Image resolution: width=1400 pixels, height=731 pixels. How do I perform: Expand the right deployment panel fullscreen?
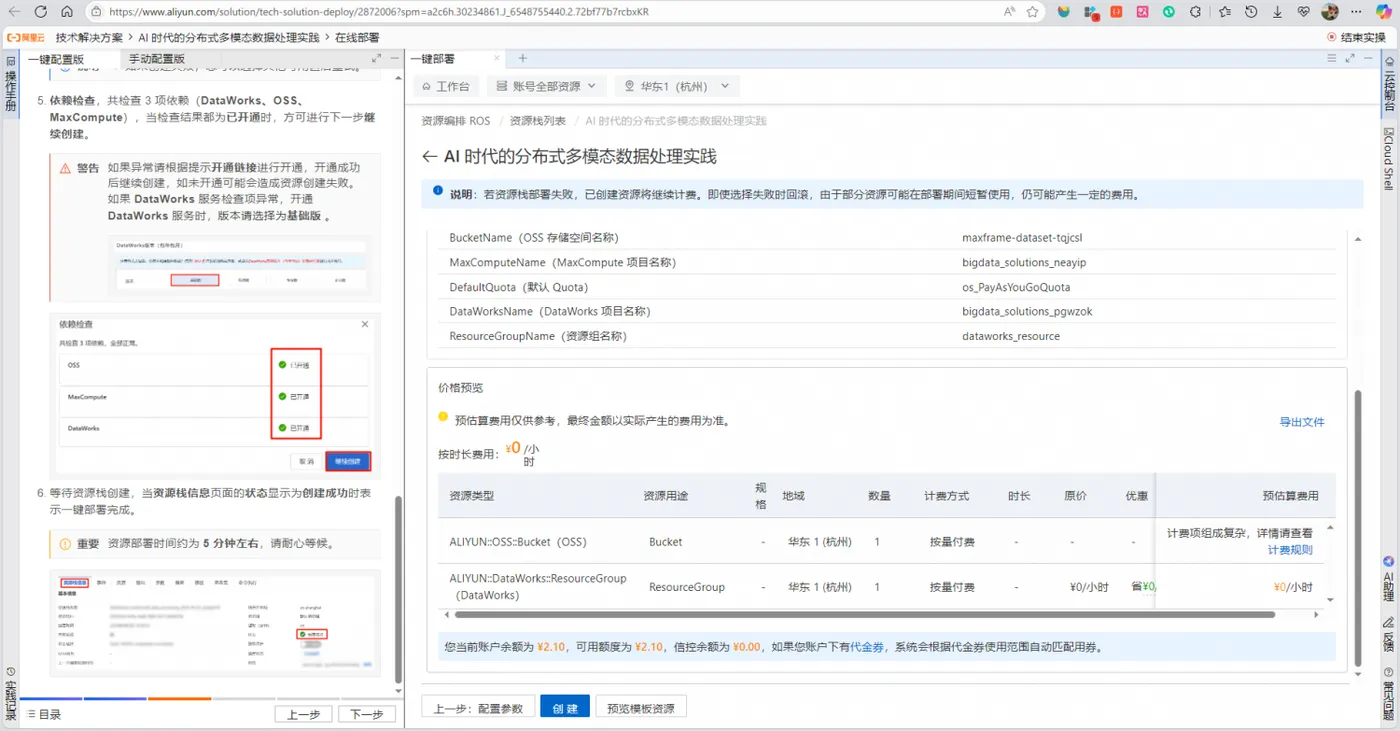click(1351, 59)
